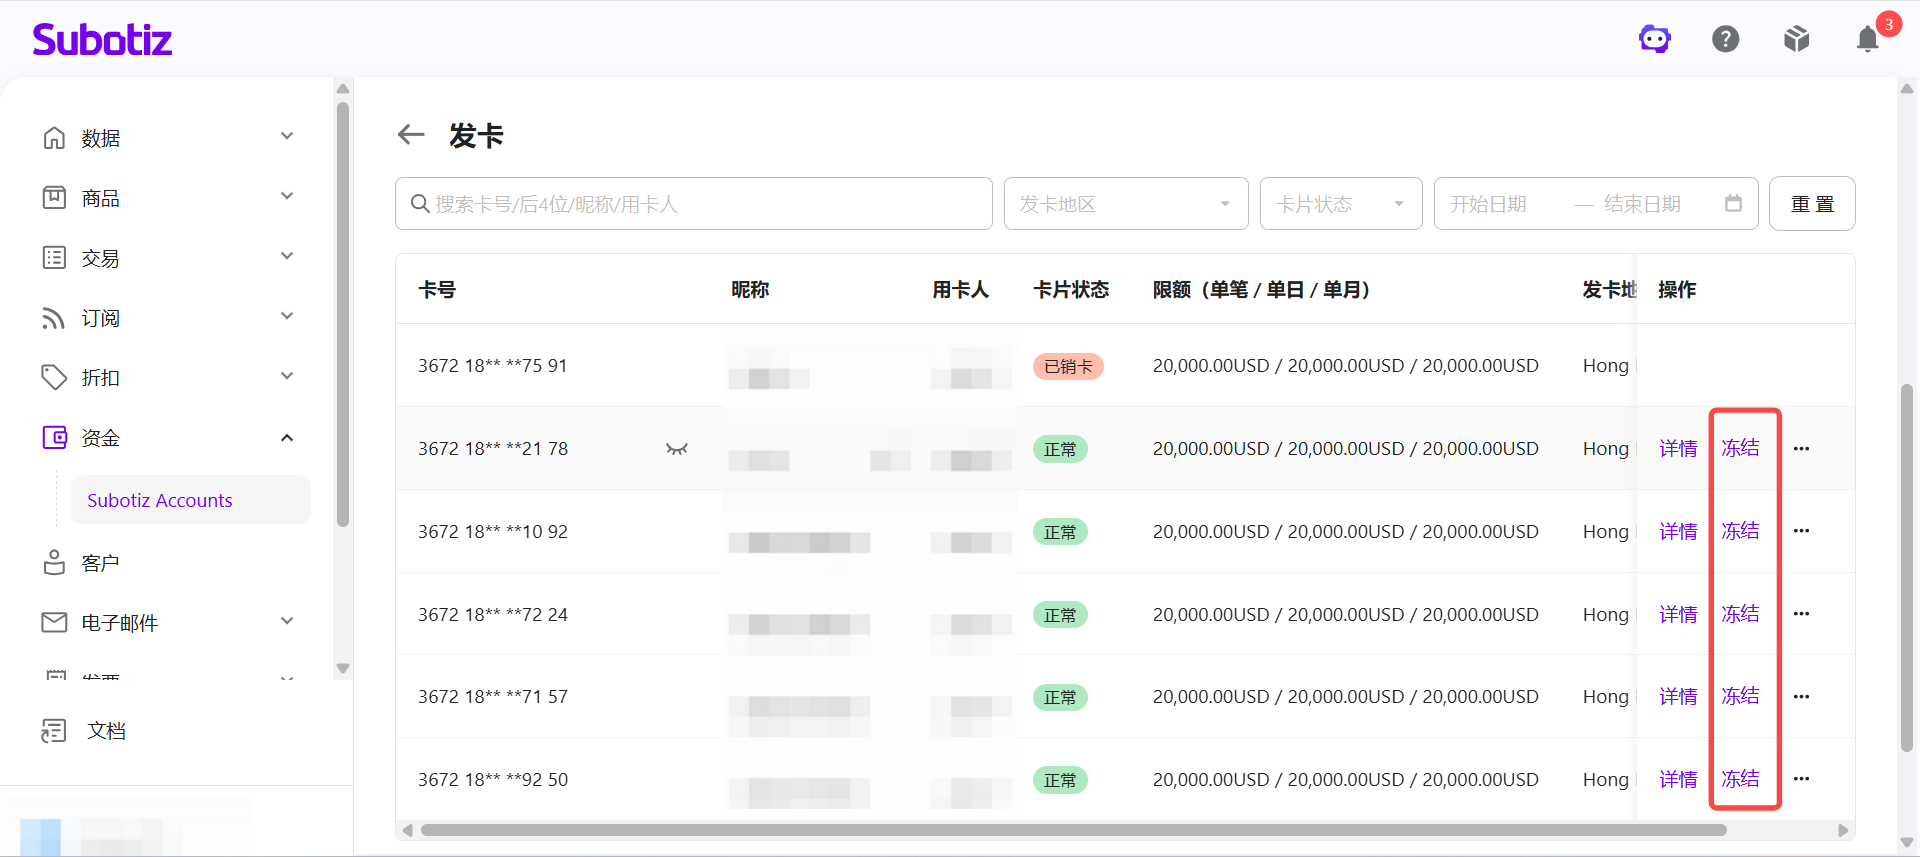View 详情 for card 92 50
This screenshot has height=857, width=1920.
click(x=1678, y=779)
